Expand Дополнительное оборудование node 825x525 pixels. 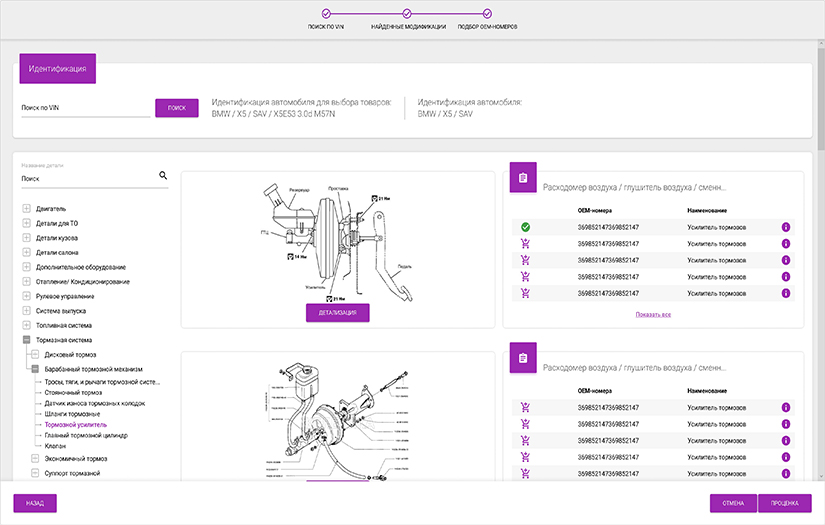pos(26,267)
